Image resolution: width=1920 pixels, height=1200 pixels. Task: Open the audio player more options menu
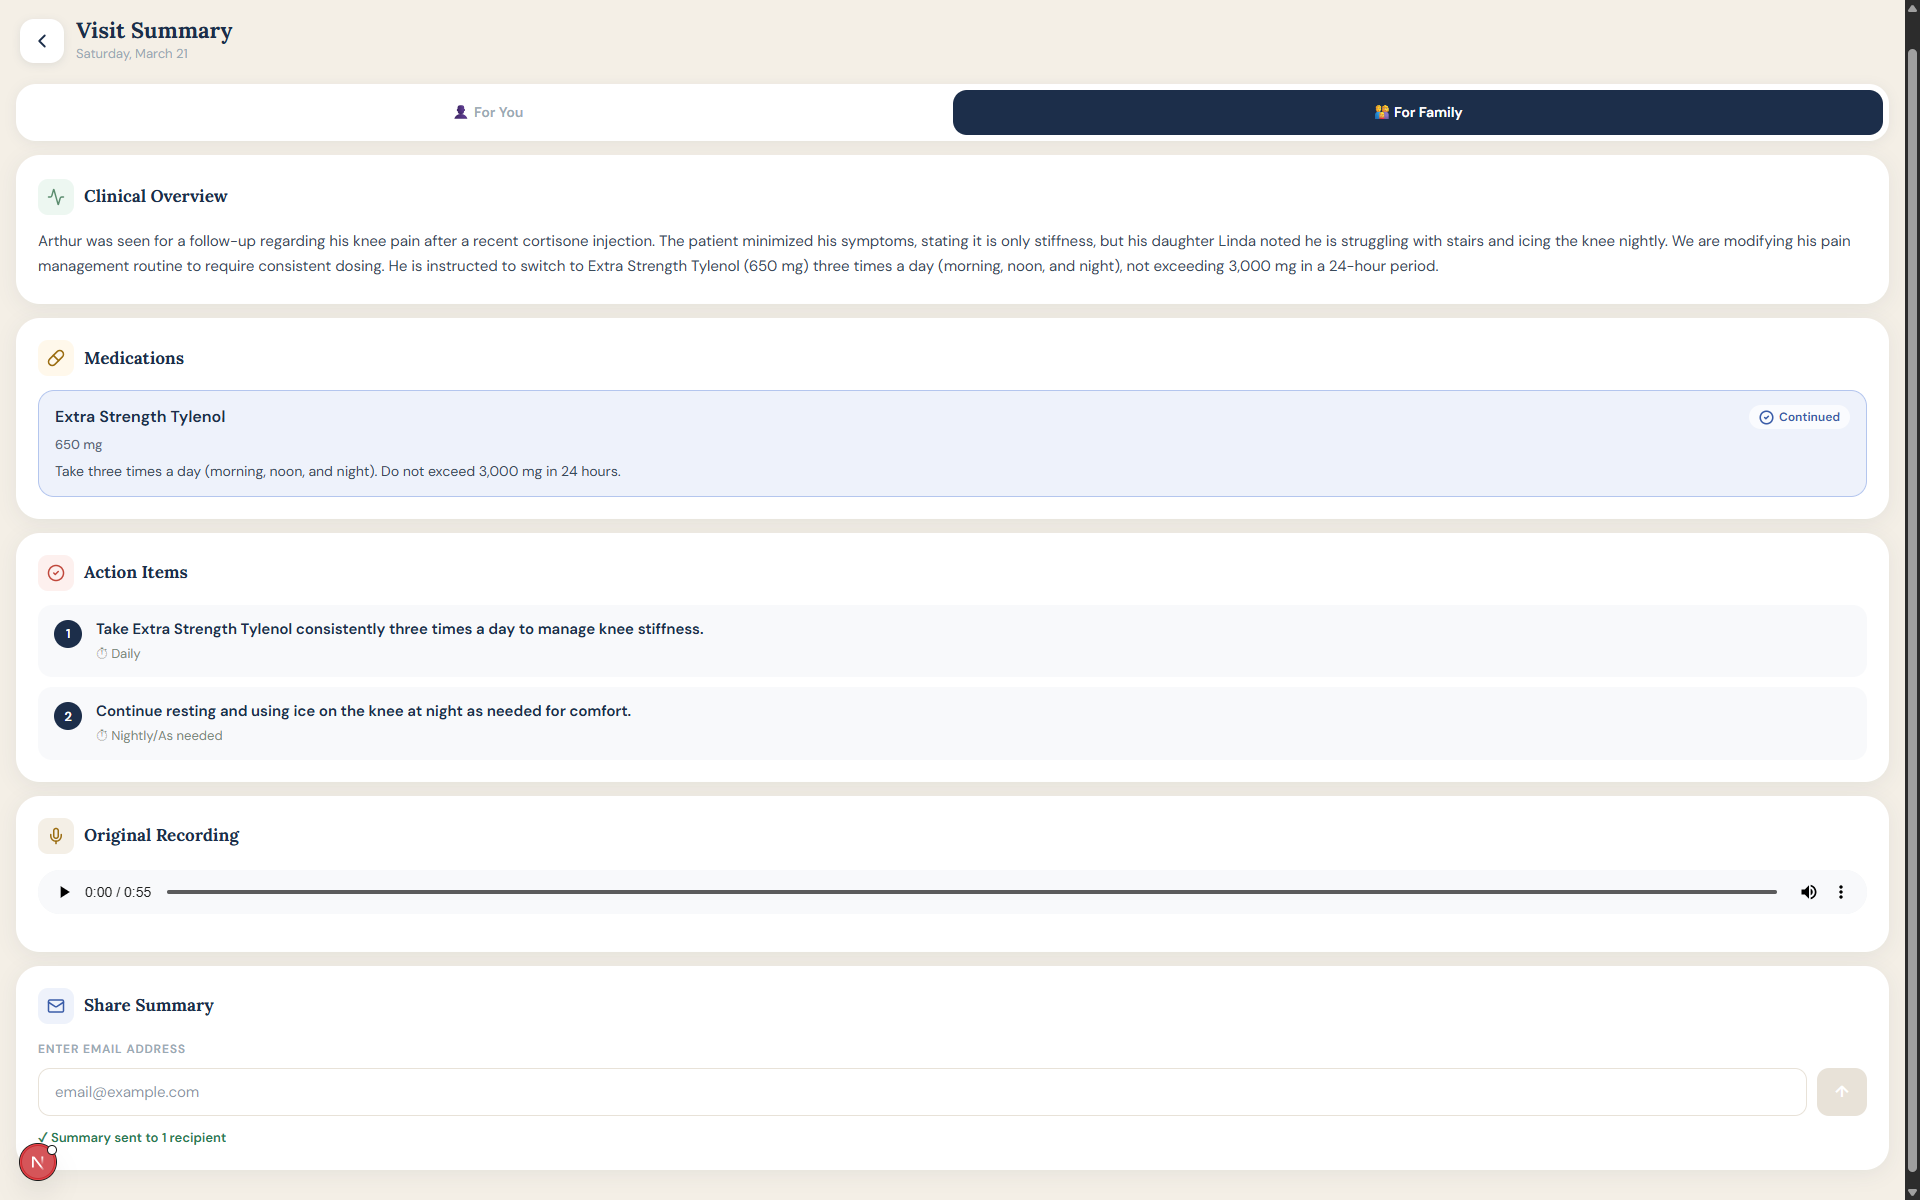point(1840,892)
